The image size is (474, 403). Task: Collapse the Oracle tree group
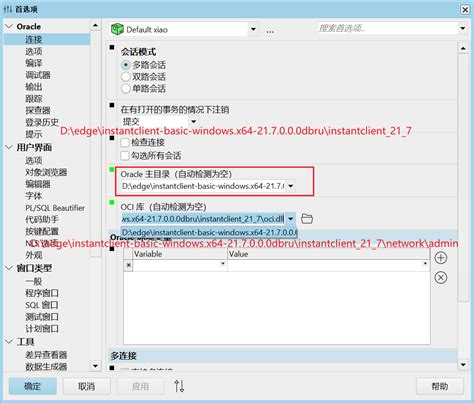pyautogui.click(x=9, y=26)
